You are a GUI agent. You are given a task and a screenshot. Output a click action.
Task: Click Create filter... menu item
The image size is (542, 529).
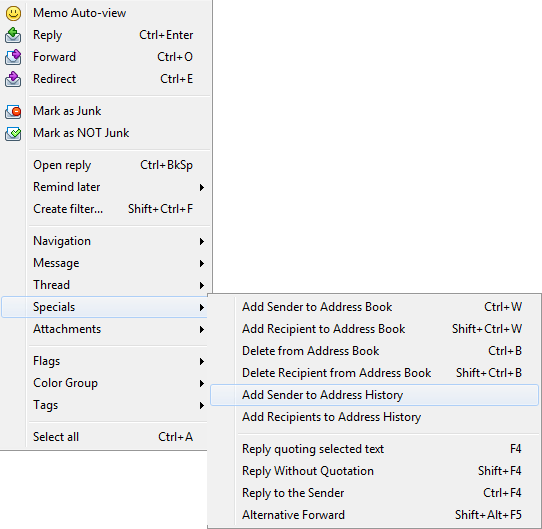point(105,209)
